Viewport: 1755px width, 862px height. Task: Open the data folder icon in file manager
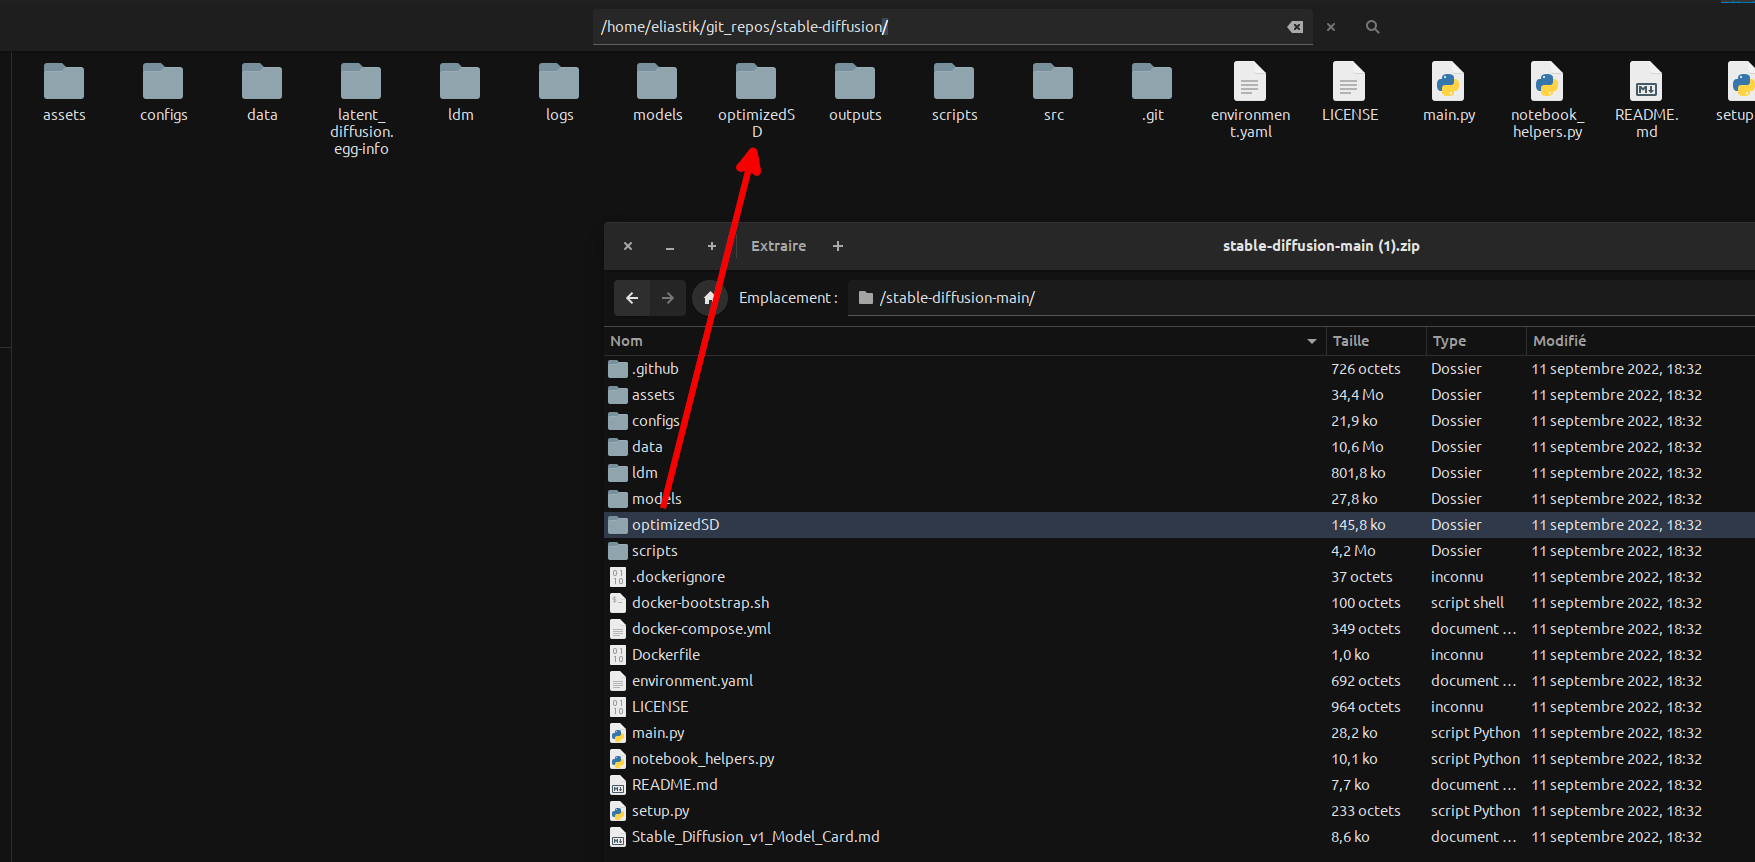(262, 82)
